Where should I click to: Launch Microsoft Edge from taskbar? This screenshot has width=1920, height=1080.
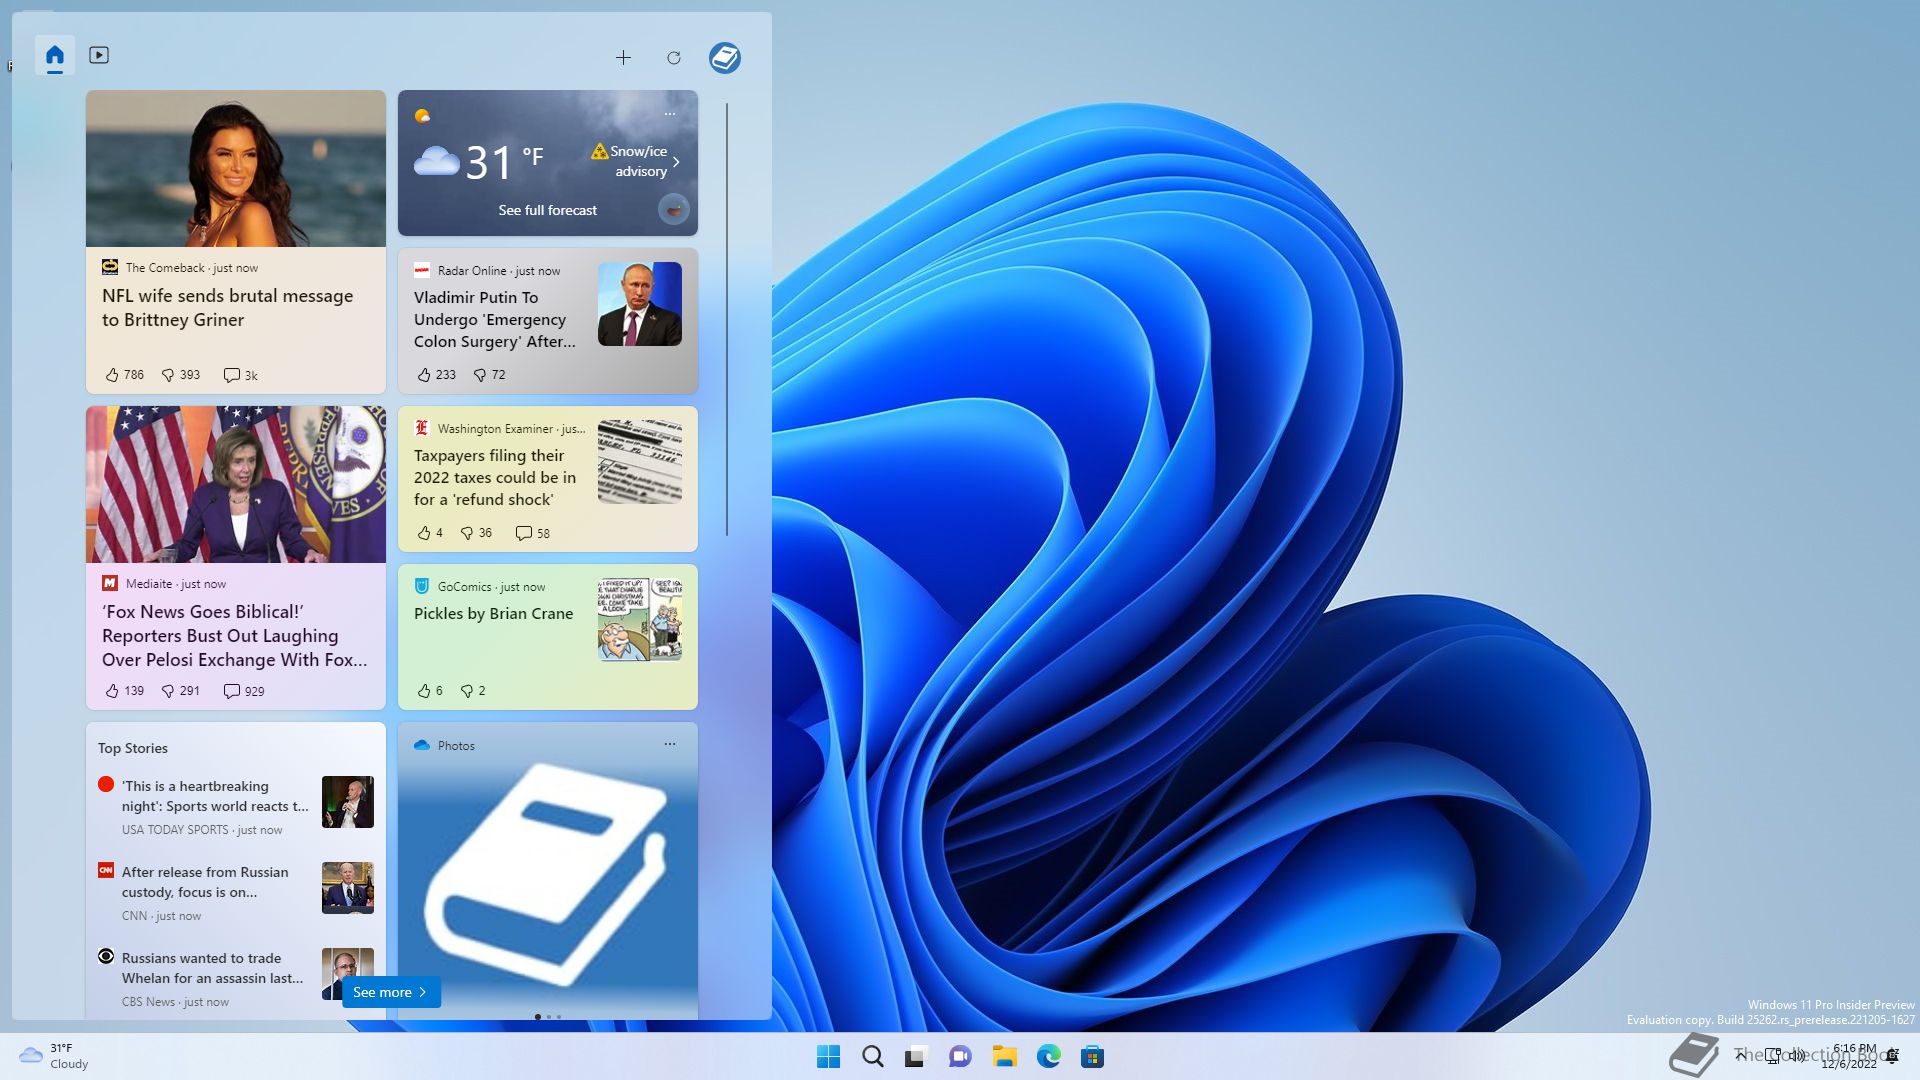click(x=1049, y=1056)
